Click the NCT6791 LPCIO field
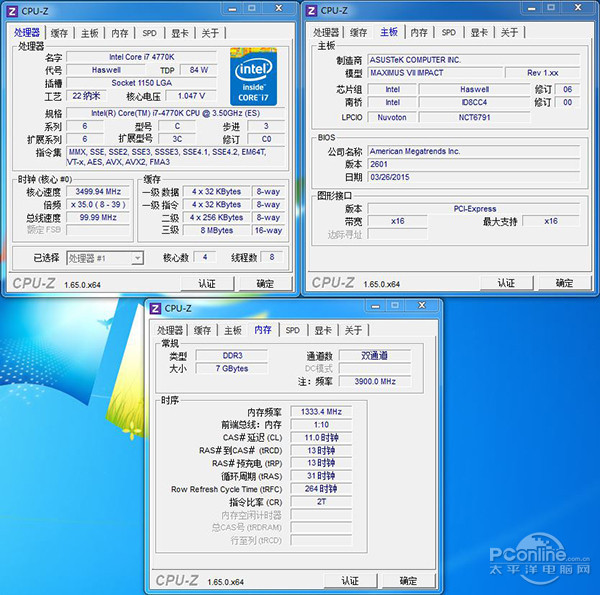The width and height of the screenshot is (600, 595). (474, 117)
